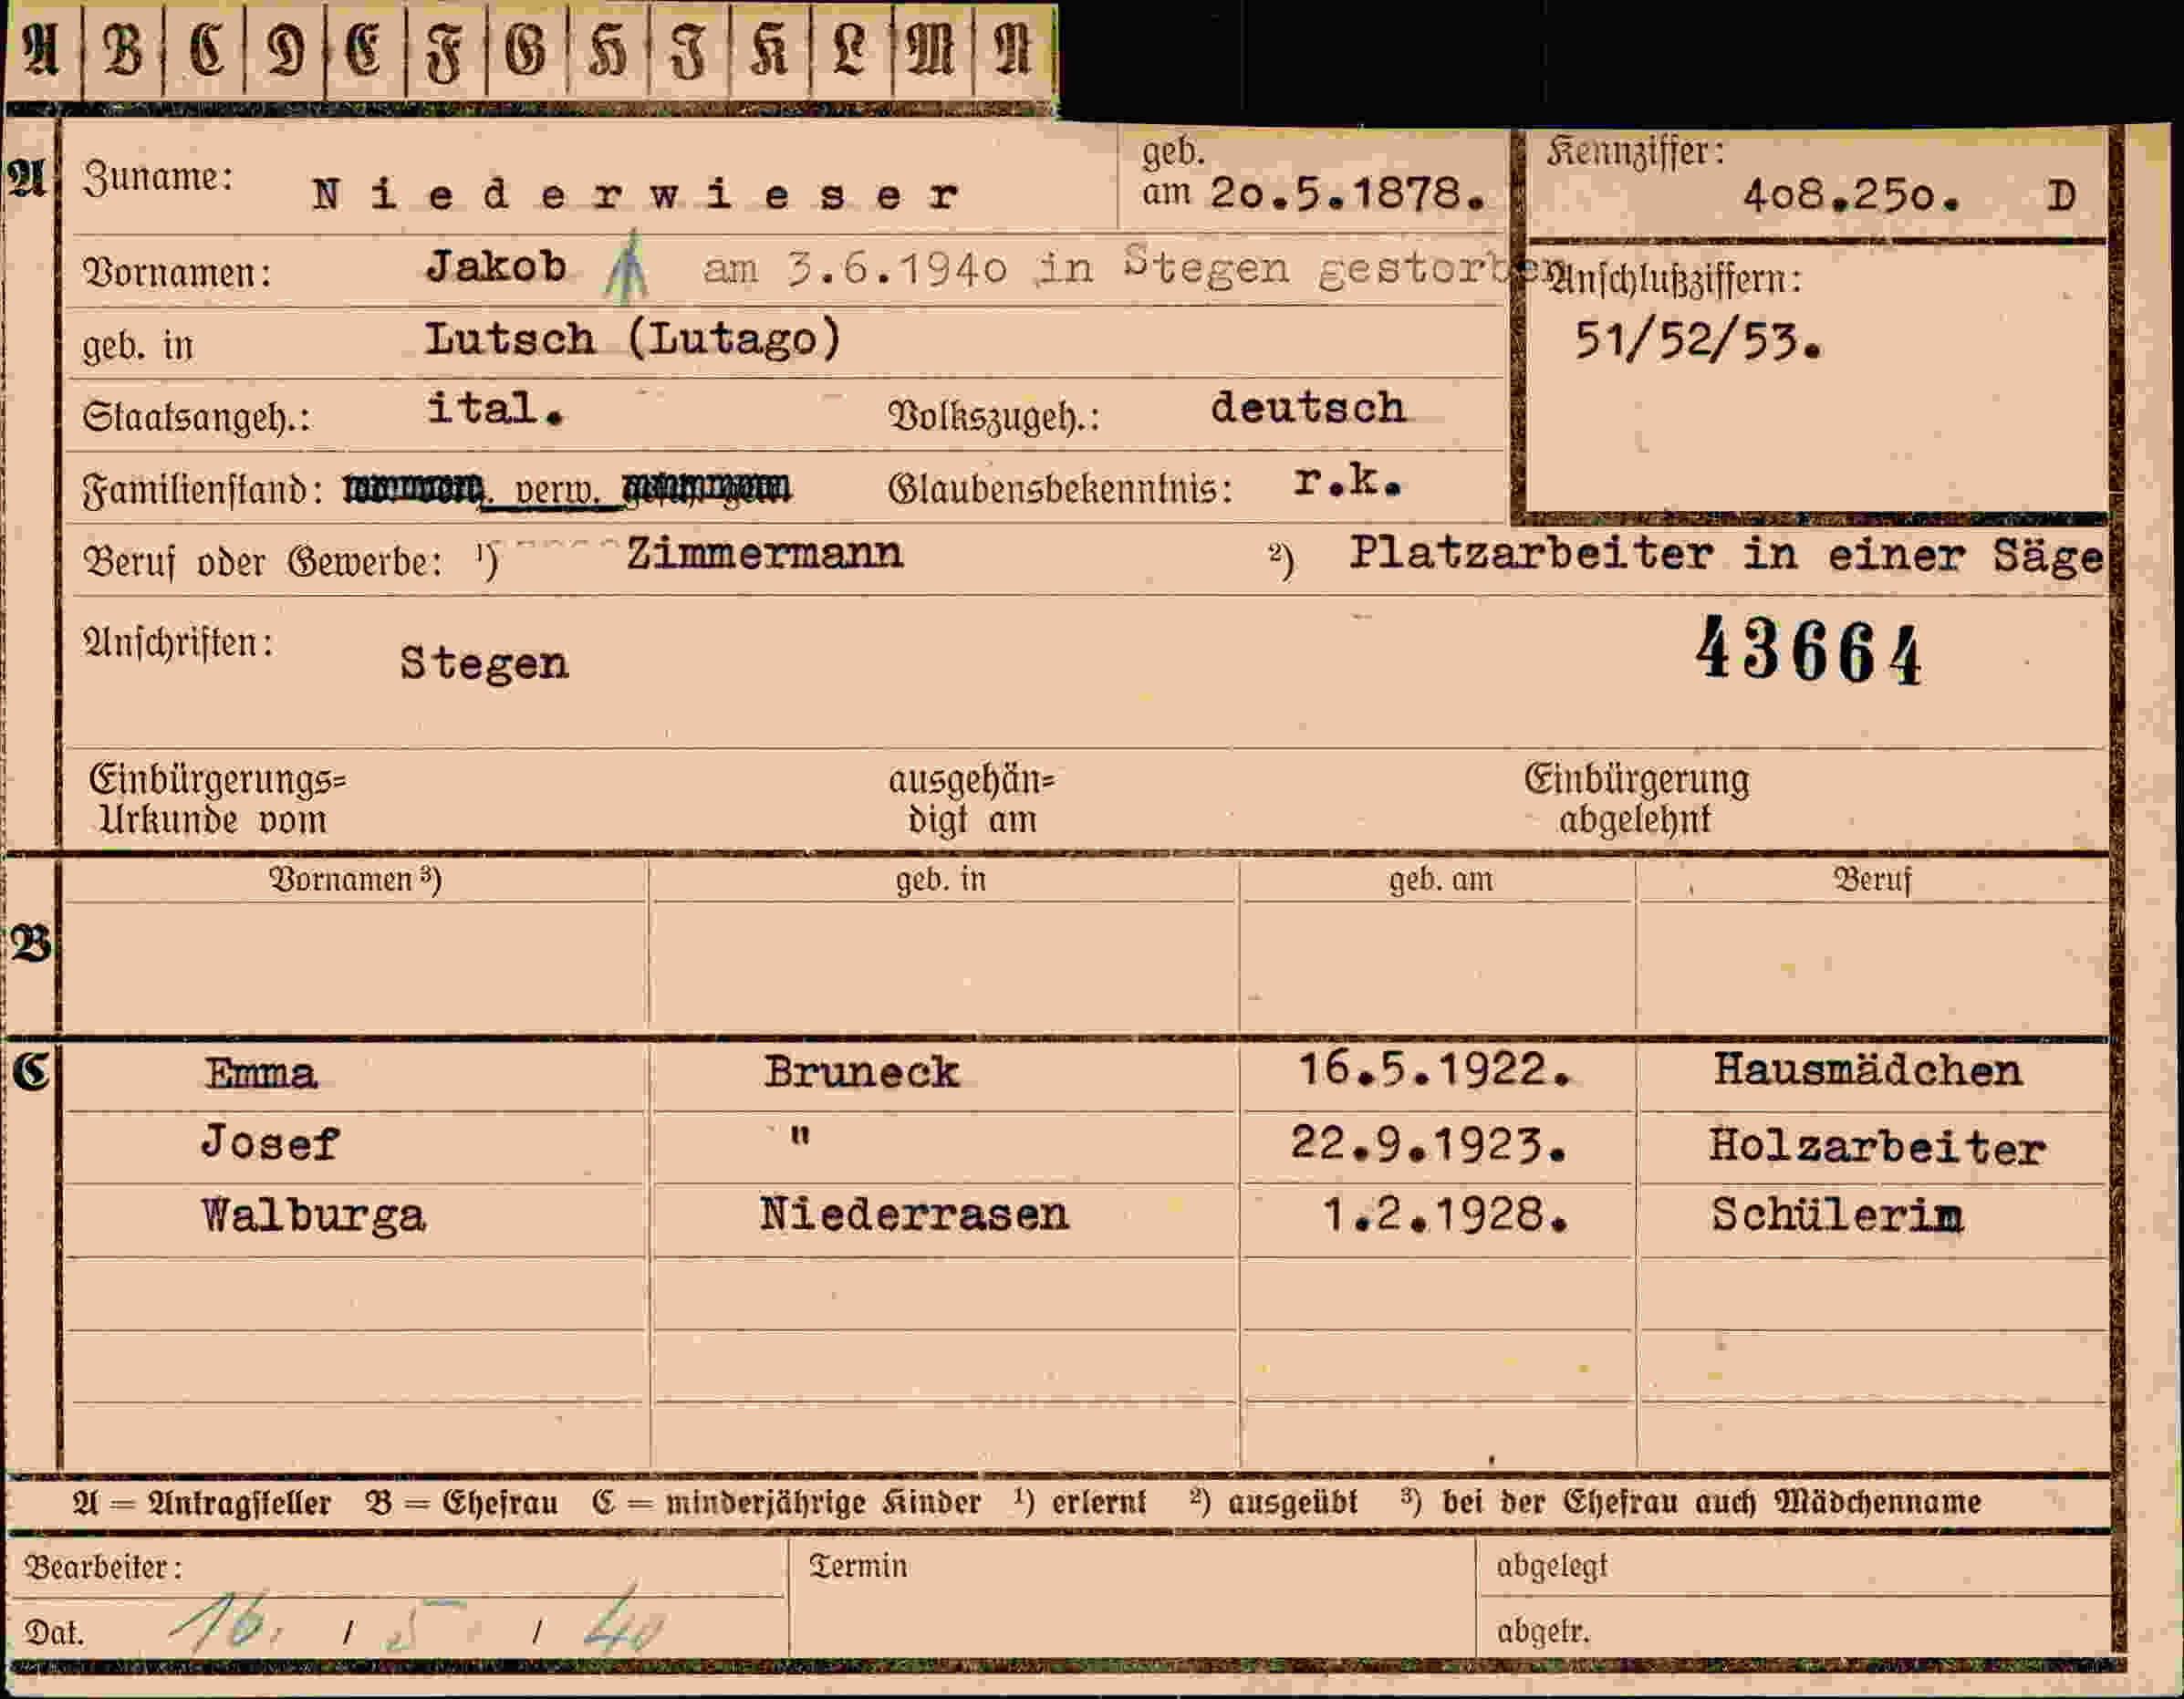The image size is (2184, 1699).
Task: Click the child name Josef
Action: point(270,1143)
